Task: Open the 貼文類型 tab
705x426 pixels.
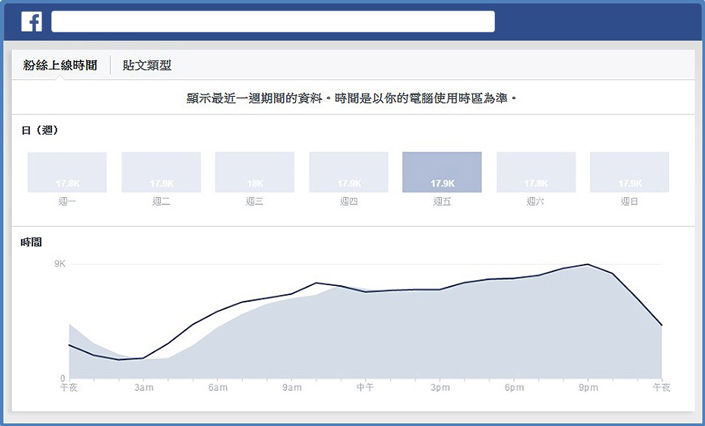Action: 147,65
